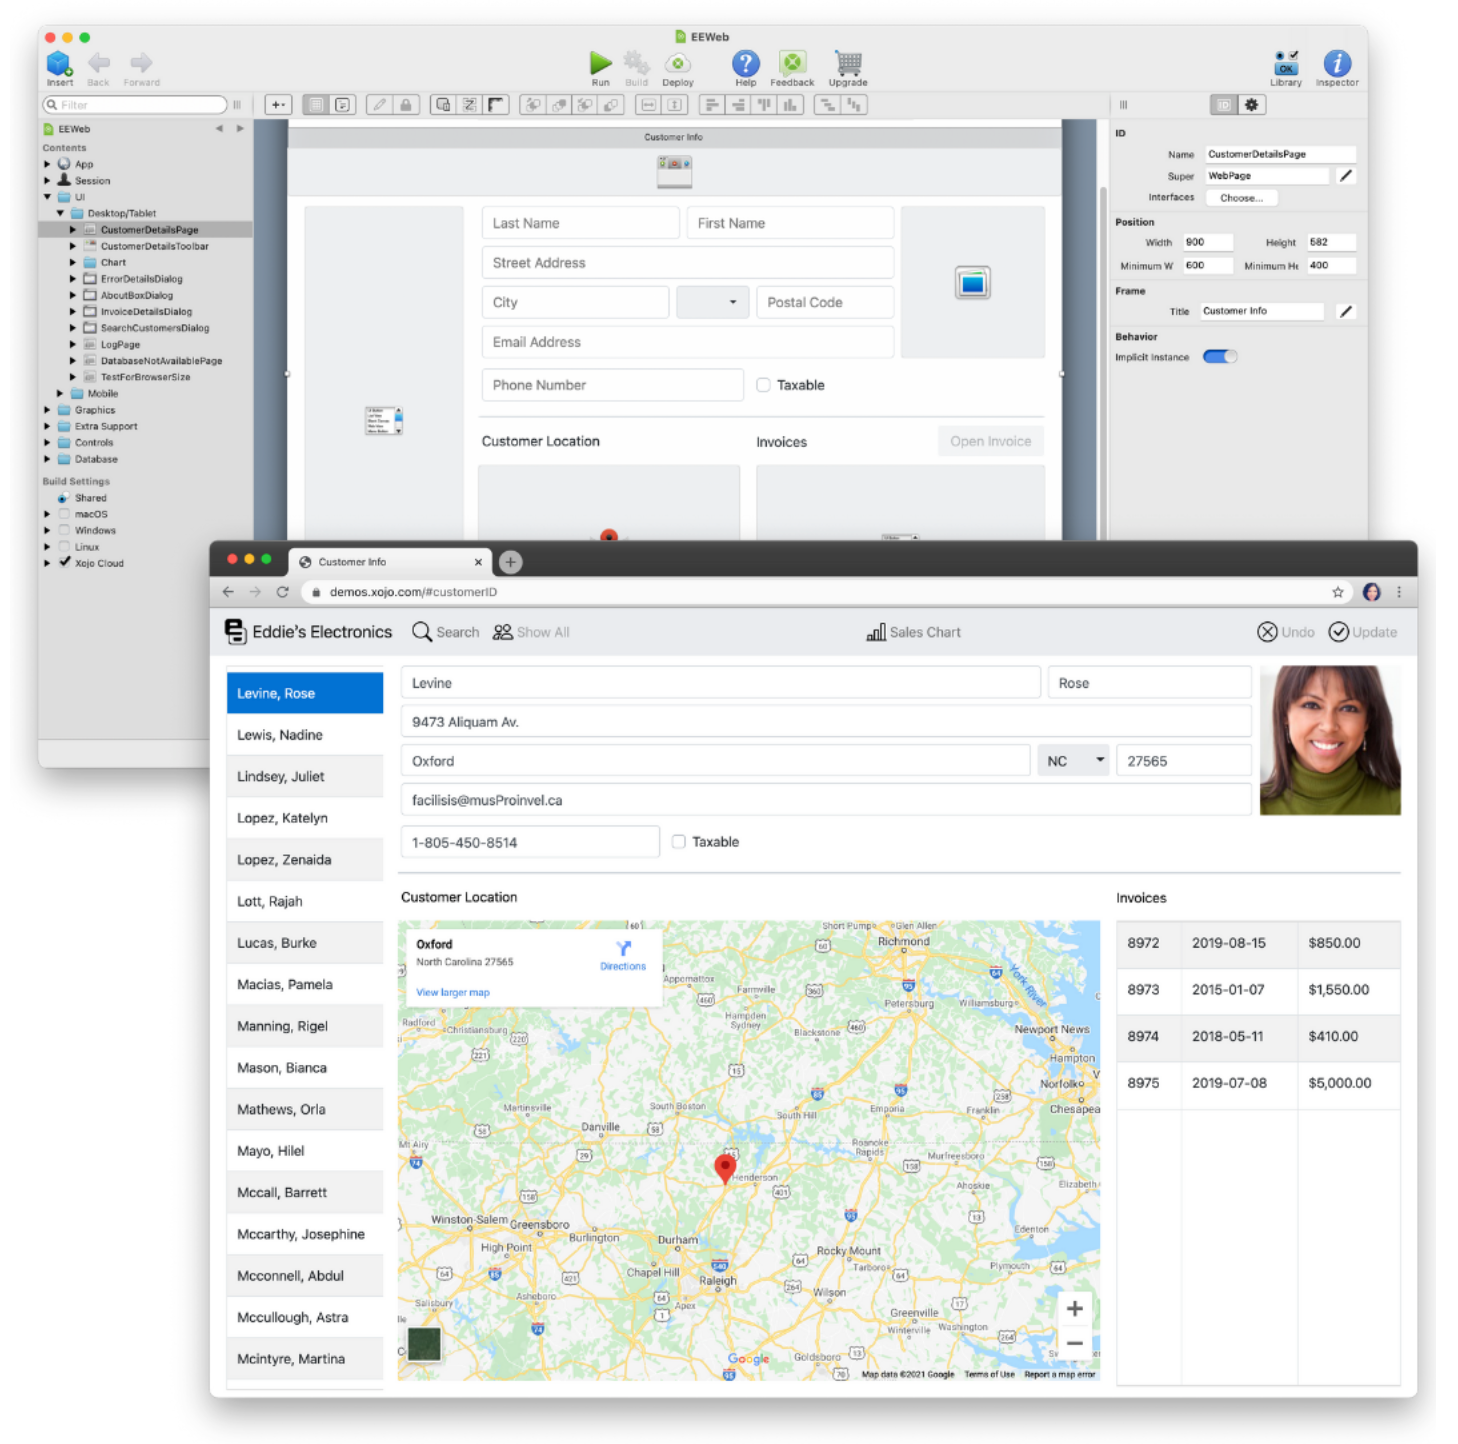Click the pencil icon next to Title field
The image size is (1458, 1444).
(x=1346, y=312)
